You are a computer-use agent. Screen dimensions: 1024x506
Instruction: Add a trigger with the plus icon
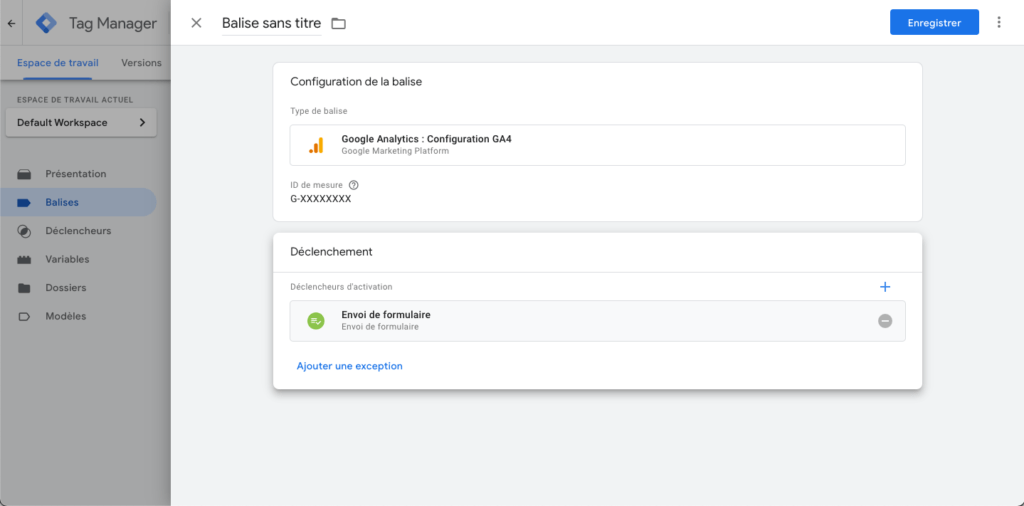click(885, 287)
